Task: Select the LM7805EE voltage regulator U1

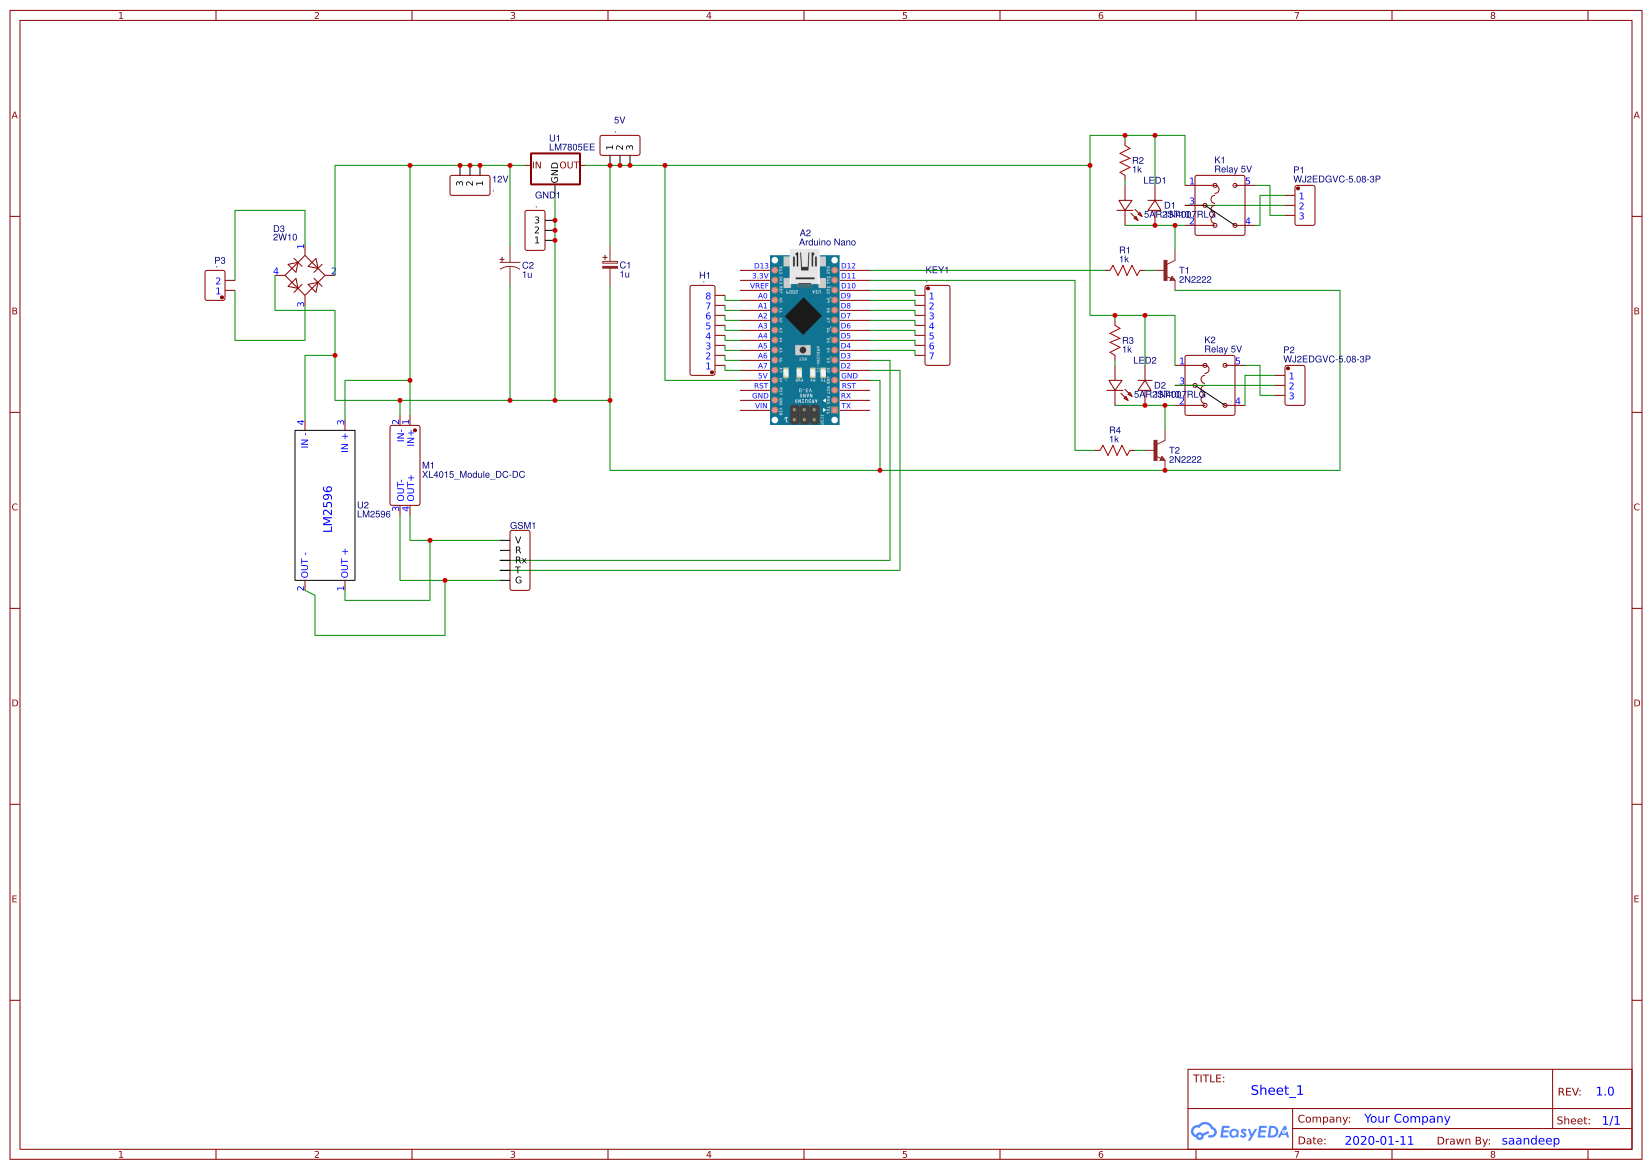Action: 555,168
